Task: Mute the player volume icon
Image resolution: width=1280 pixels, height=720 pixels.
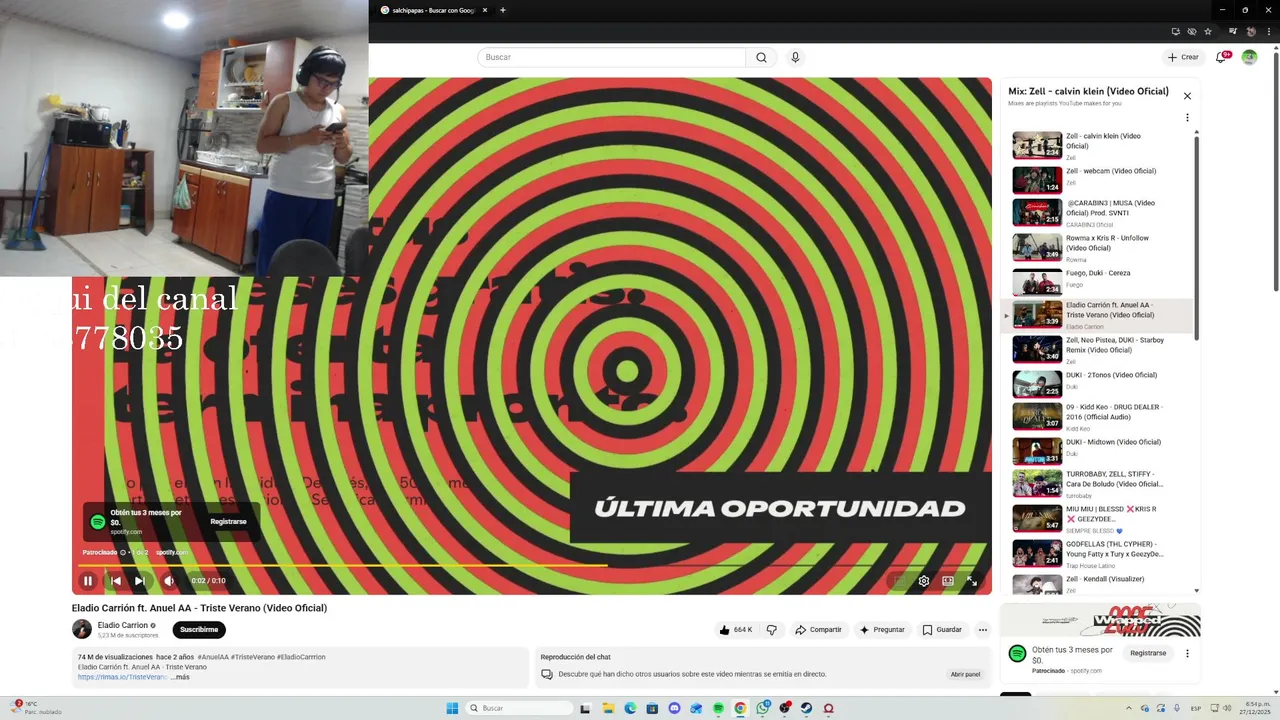Action: point(168,581)
